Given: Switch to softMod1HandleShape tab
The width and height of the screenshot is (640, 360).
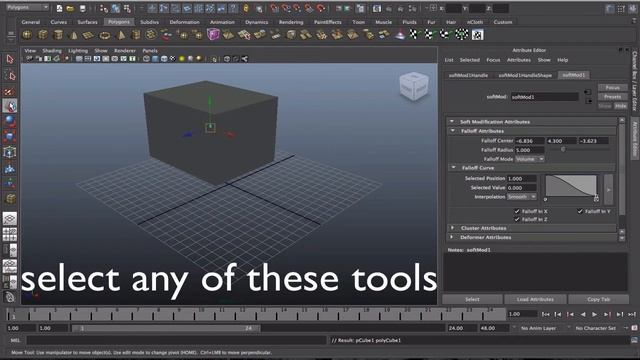Looking at the screenshot, I should (x=525, y=75).
